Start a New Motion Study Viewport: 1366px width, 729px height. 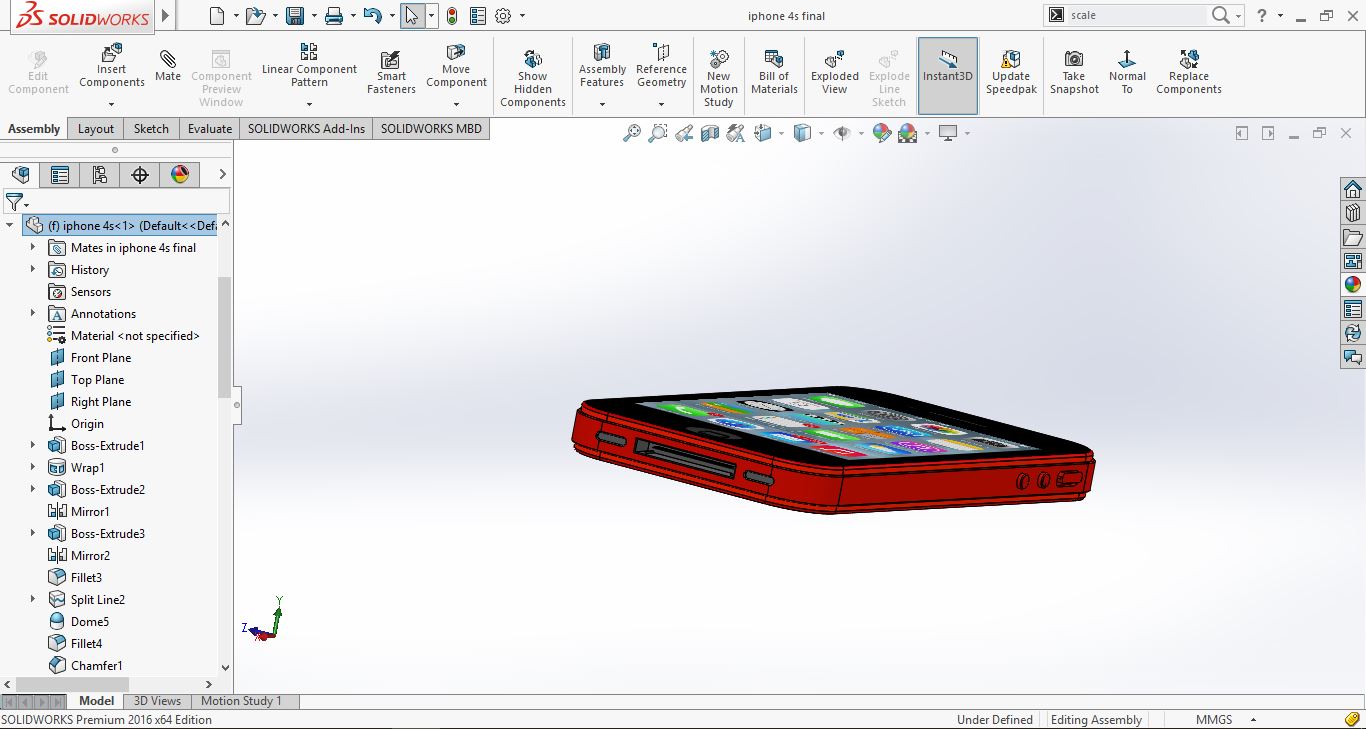[x=718, y=78]
